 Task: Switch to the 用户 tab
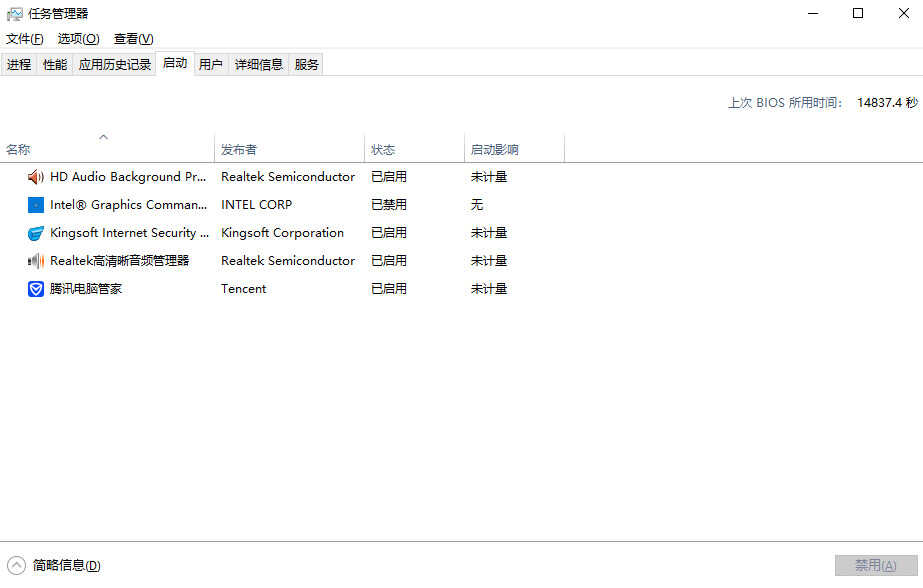(x=211, y=64)
